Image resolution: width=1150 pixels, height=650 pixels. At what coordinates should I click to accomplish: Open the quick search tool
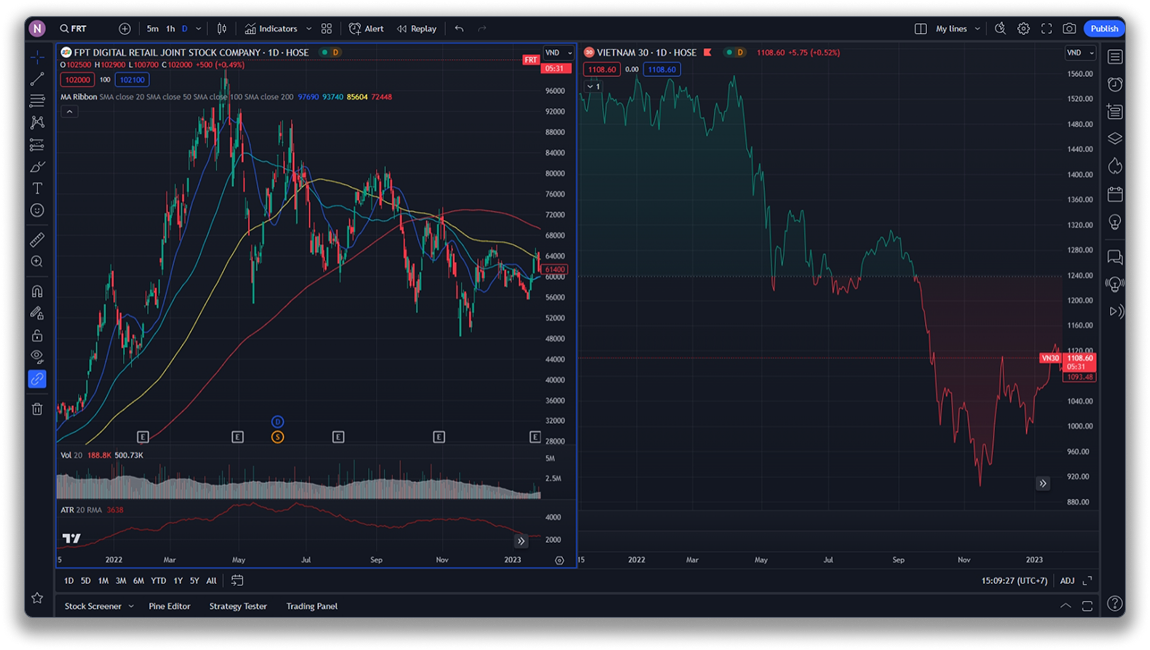[x=1000, y=29]
